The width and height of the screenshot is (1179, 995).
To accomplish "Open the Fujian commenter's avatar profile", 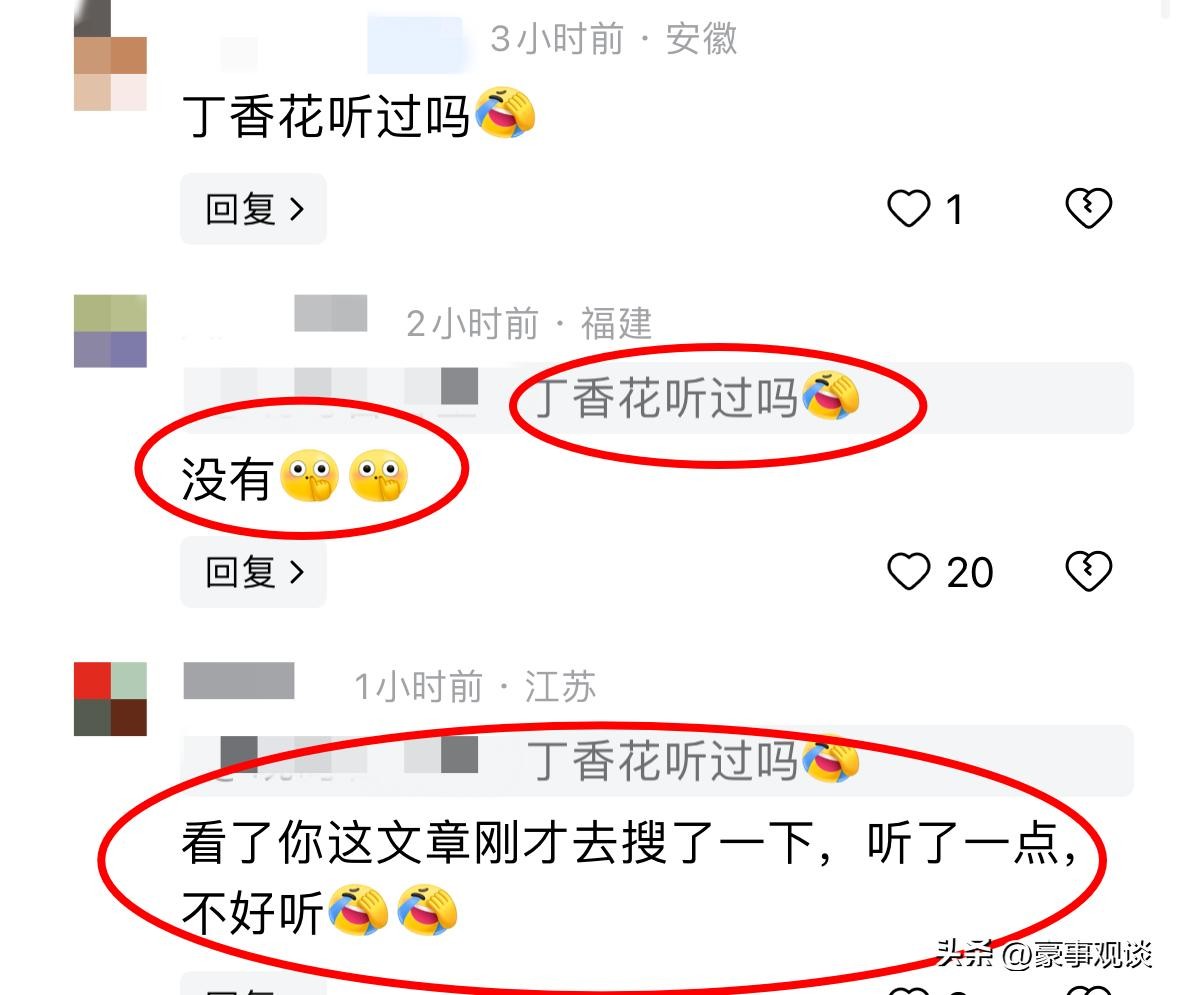I will [111, 331].
